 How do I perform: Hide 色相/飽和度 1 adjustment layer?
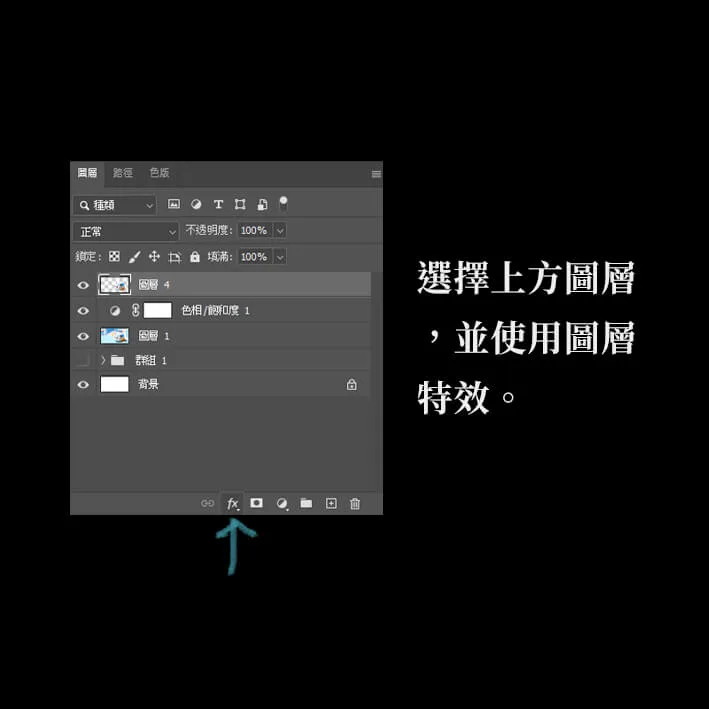(x=83, y=311)
